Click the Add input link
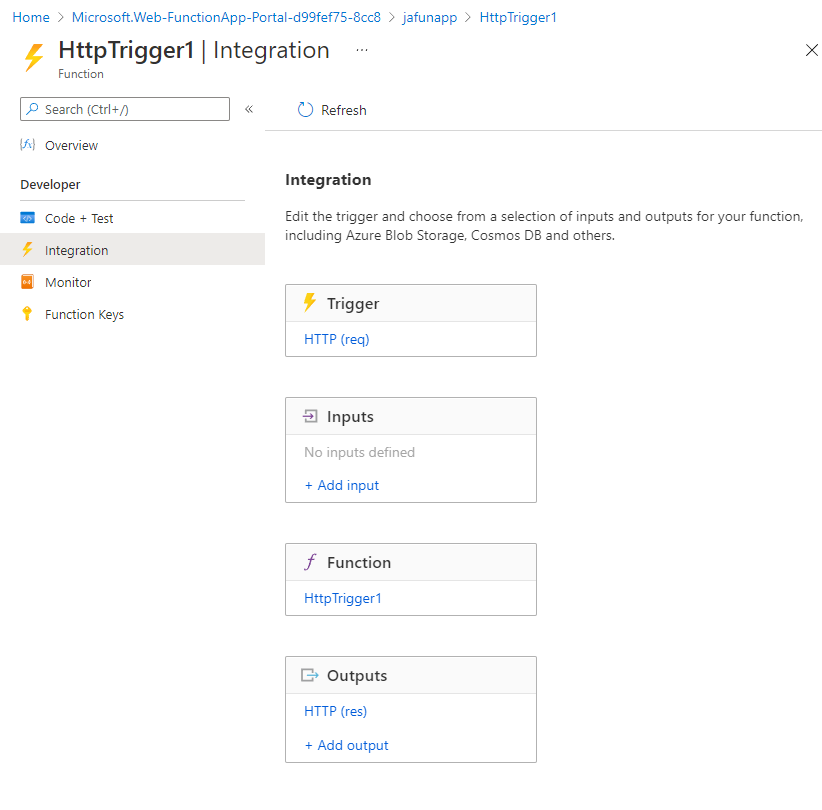 click(x=342, y=485)
